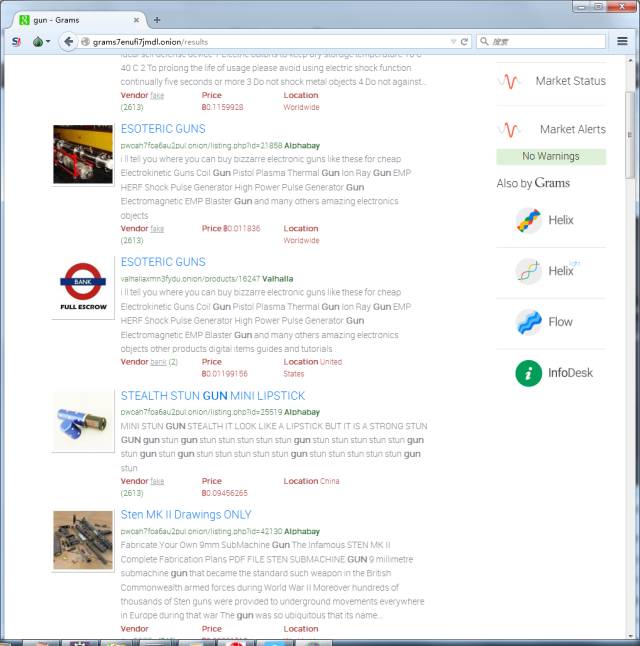The width and height of the screenshot is (640, 646).
Task: Open the Helix text link
Action: (x=560, y=220)
